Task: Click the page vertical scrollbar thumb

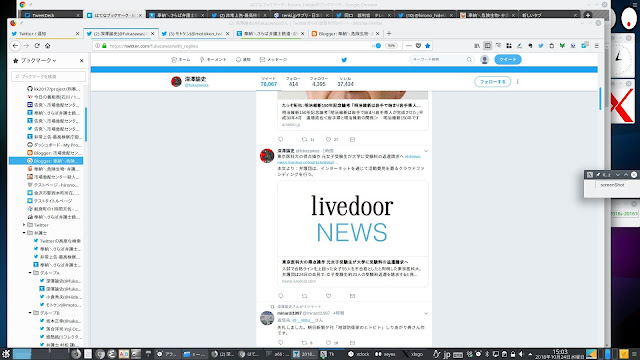Action: 600,99
